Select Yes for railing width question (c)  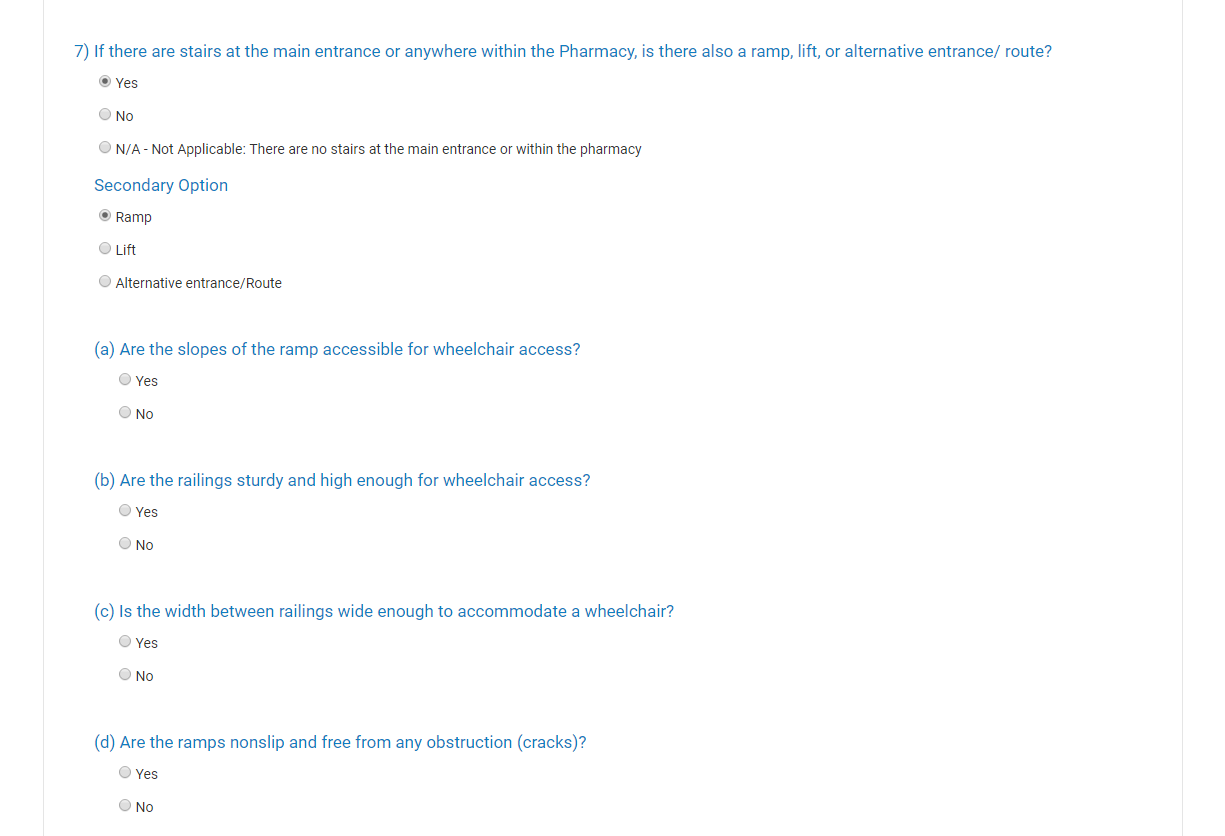125,642
